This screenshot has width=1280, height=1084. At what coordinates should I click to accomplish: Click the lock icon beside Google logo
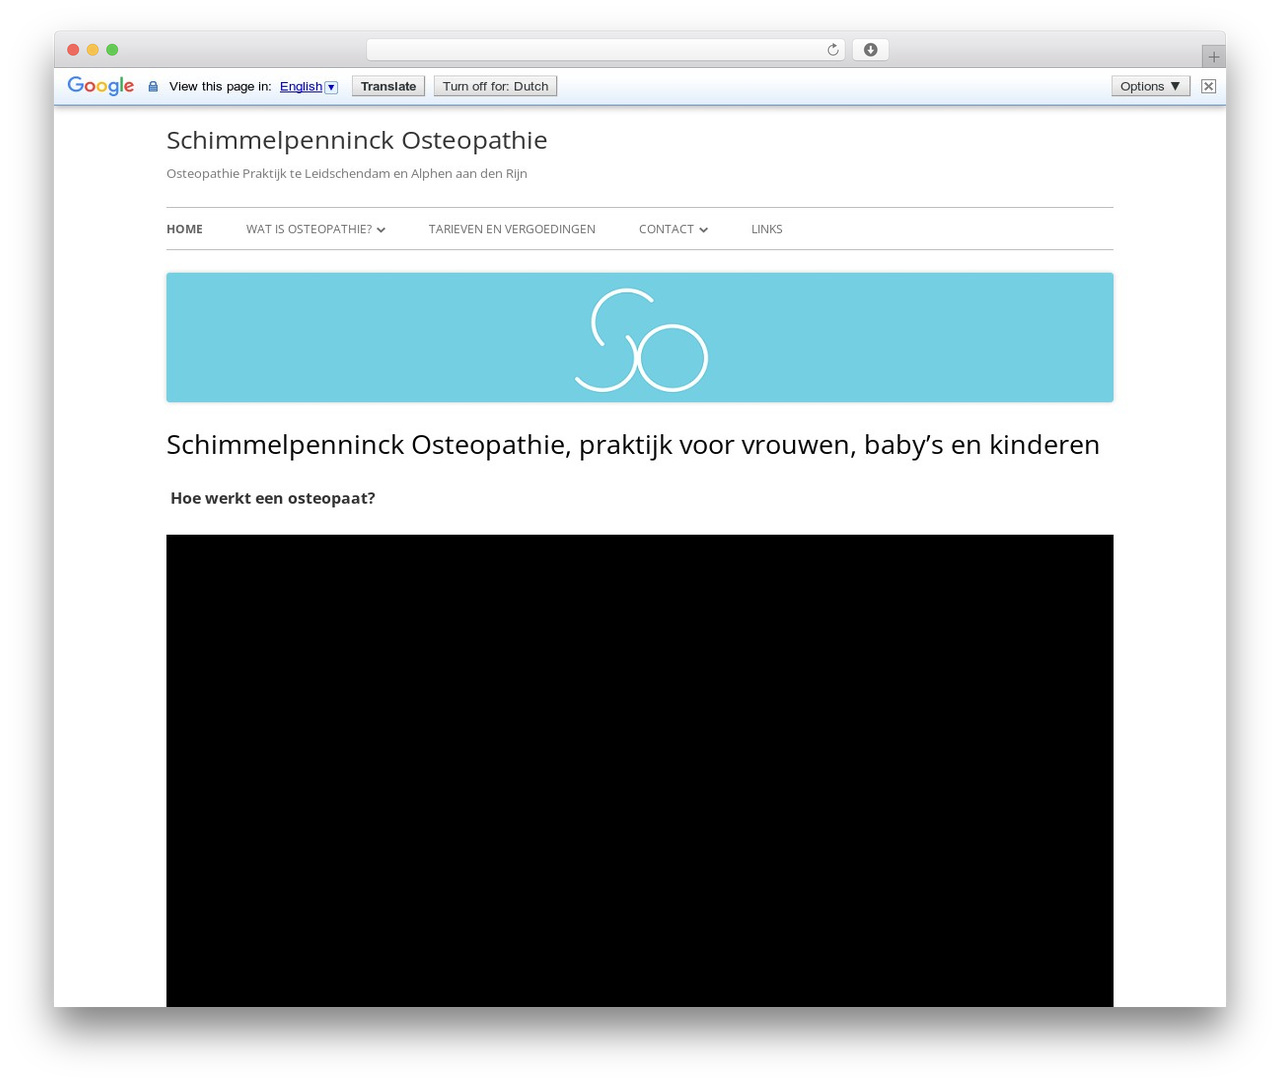coord(153,87)
